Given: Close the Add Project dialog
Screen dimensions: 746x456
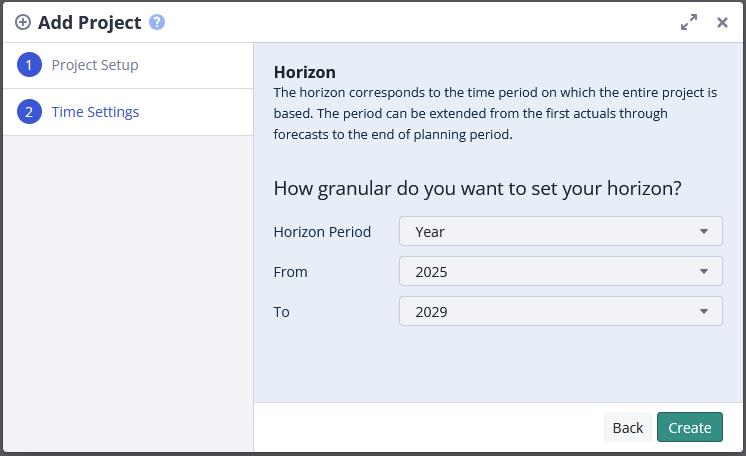Looking at the screenshot, I should point(722,22).
